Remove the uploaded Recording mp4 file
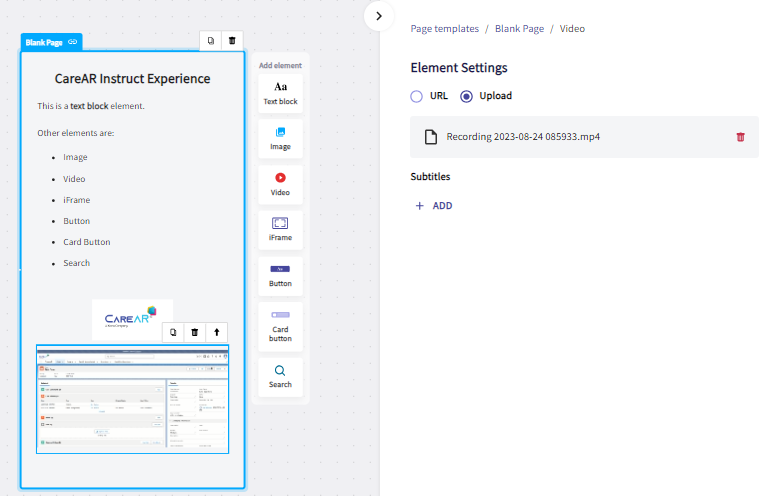779x496 pixels. point(740,137)
